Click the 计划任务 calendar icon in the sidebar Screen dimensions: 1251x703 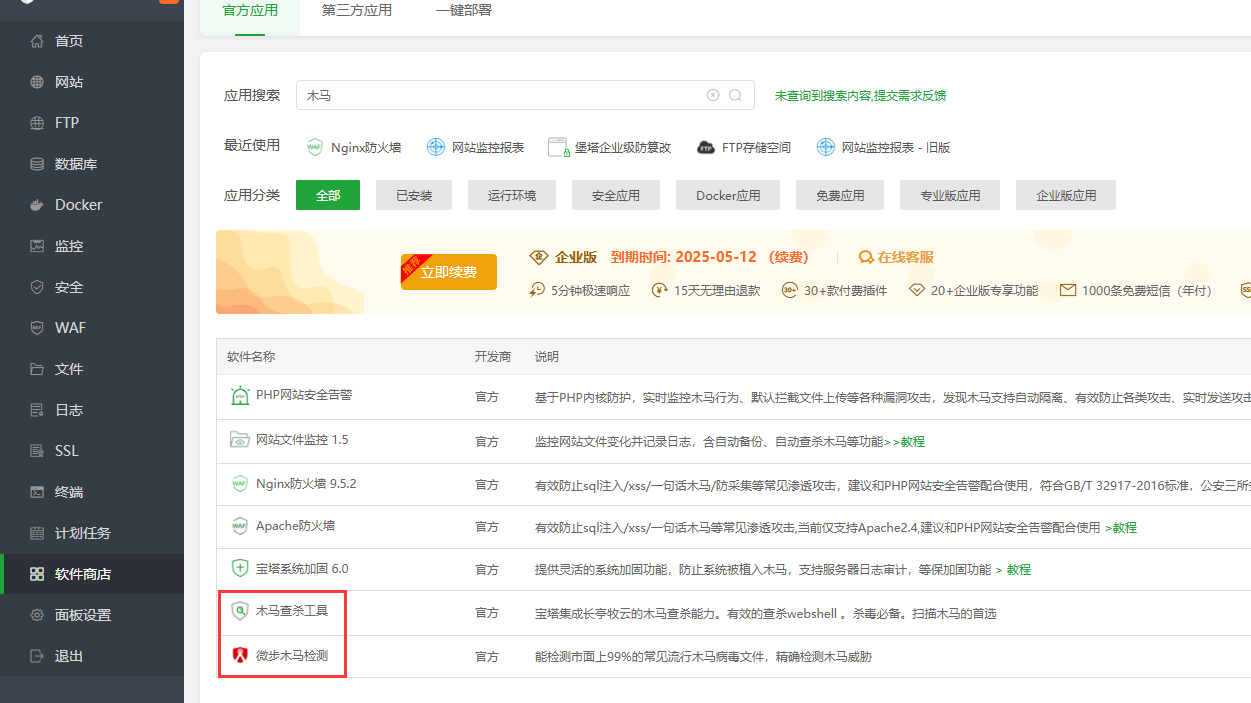point(37,533)
